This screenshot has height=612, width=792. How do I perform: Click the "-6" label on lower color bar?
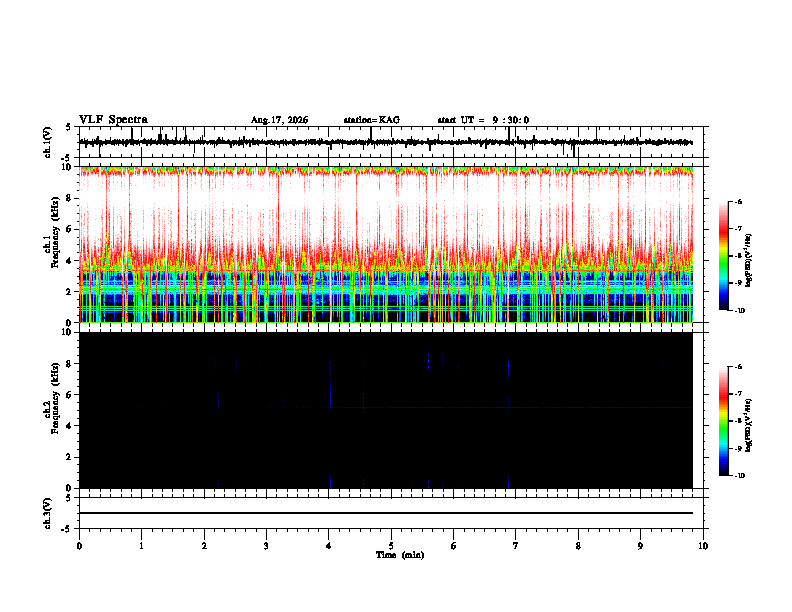(x=737, y=367)
